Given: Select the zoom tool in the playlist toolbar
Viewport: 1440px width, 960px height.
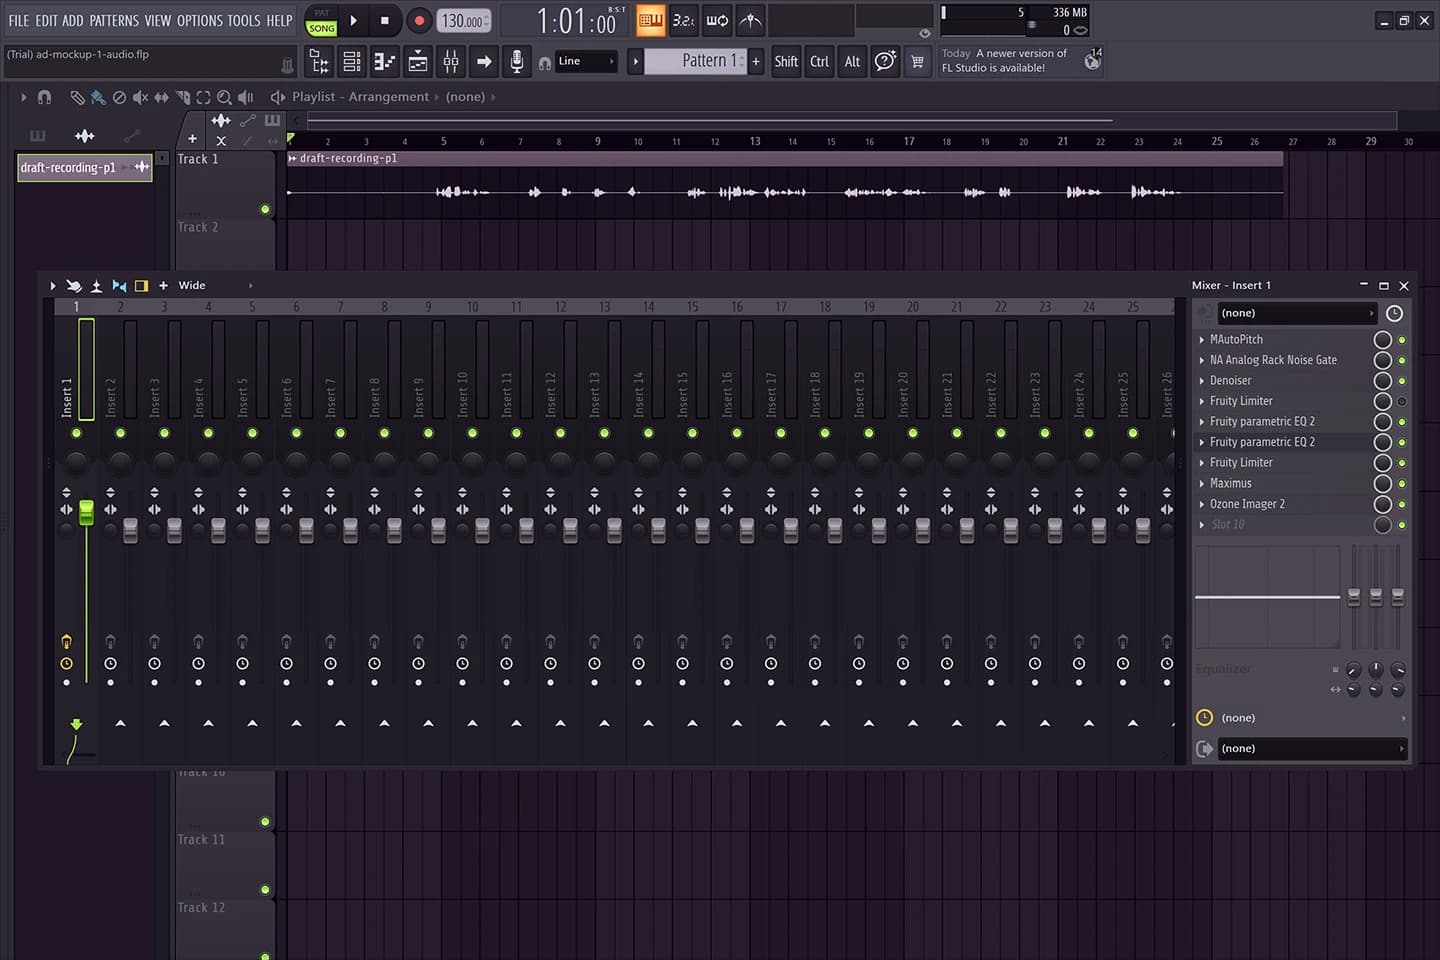Looking at the screenshot, I should coord(224,97).
